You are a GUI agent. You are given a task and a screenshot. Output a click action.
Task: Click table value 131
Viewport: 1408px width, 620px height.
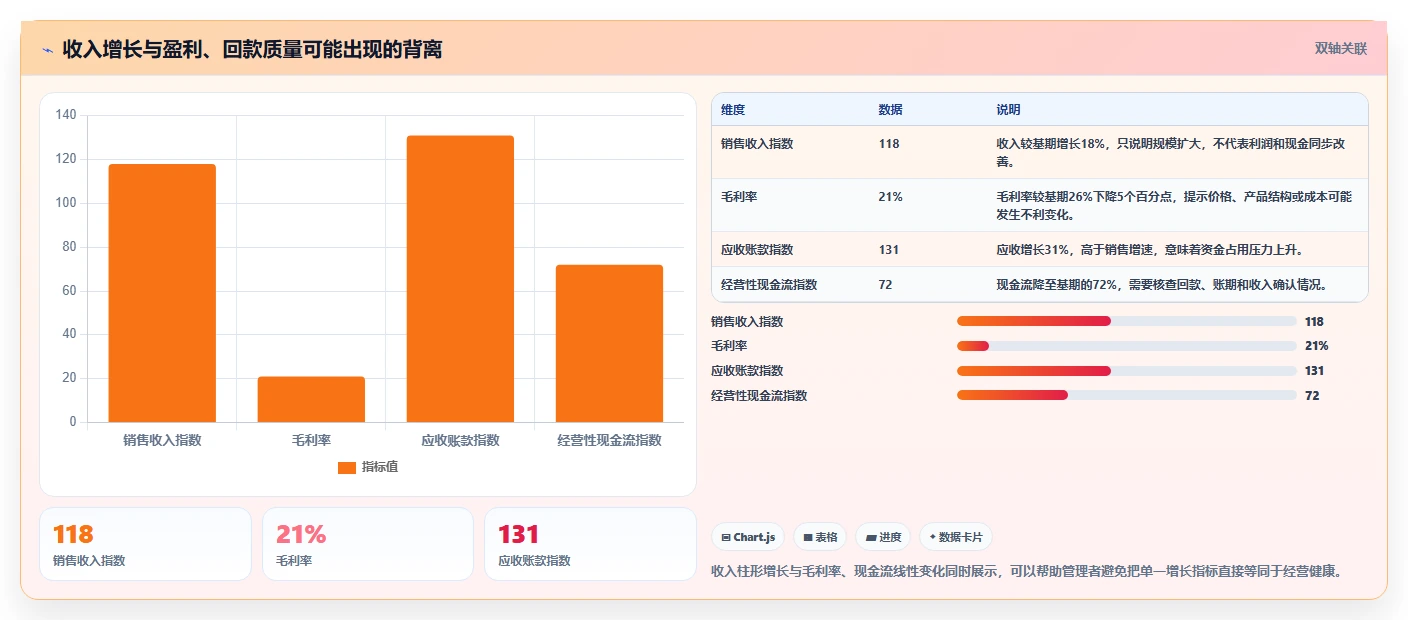tap(889, 250)
